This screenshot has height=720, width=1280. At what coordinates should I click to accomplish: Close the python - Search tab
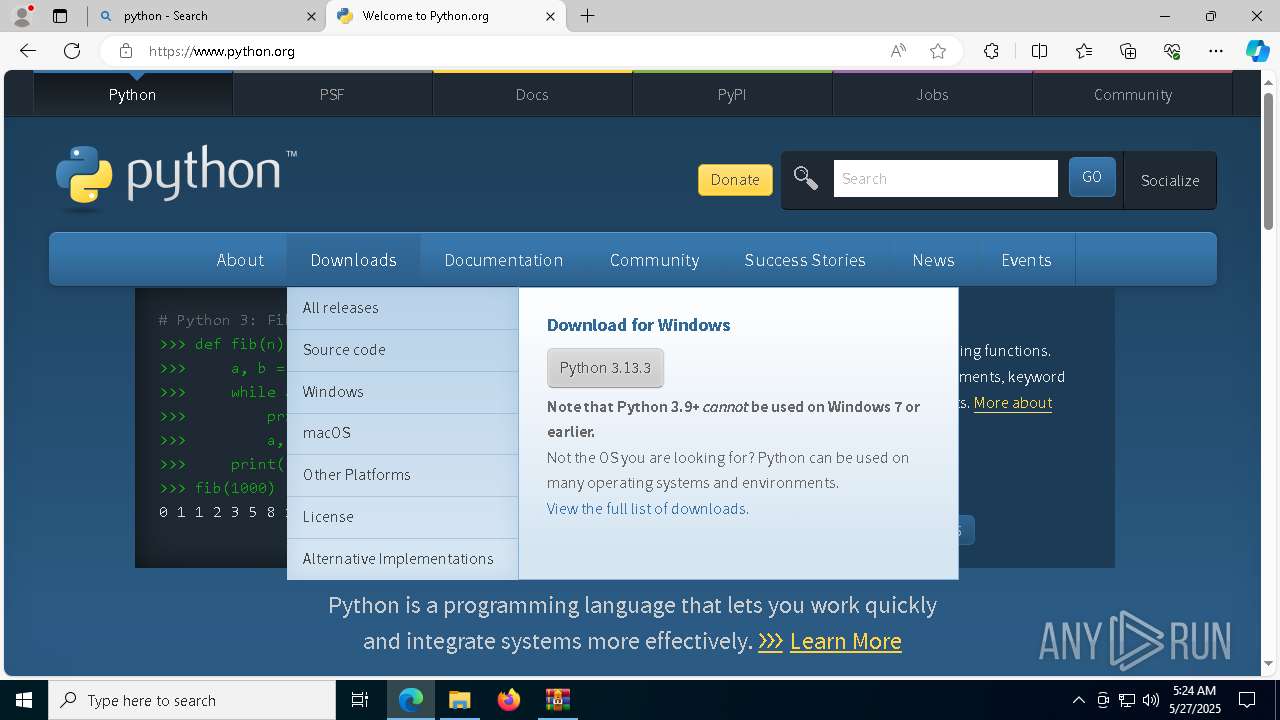[311, 16]
